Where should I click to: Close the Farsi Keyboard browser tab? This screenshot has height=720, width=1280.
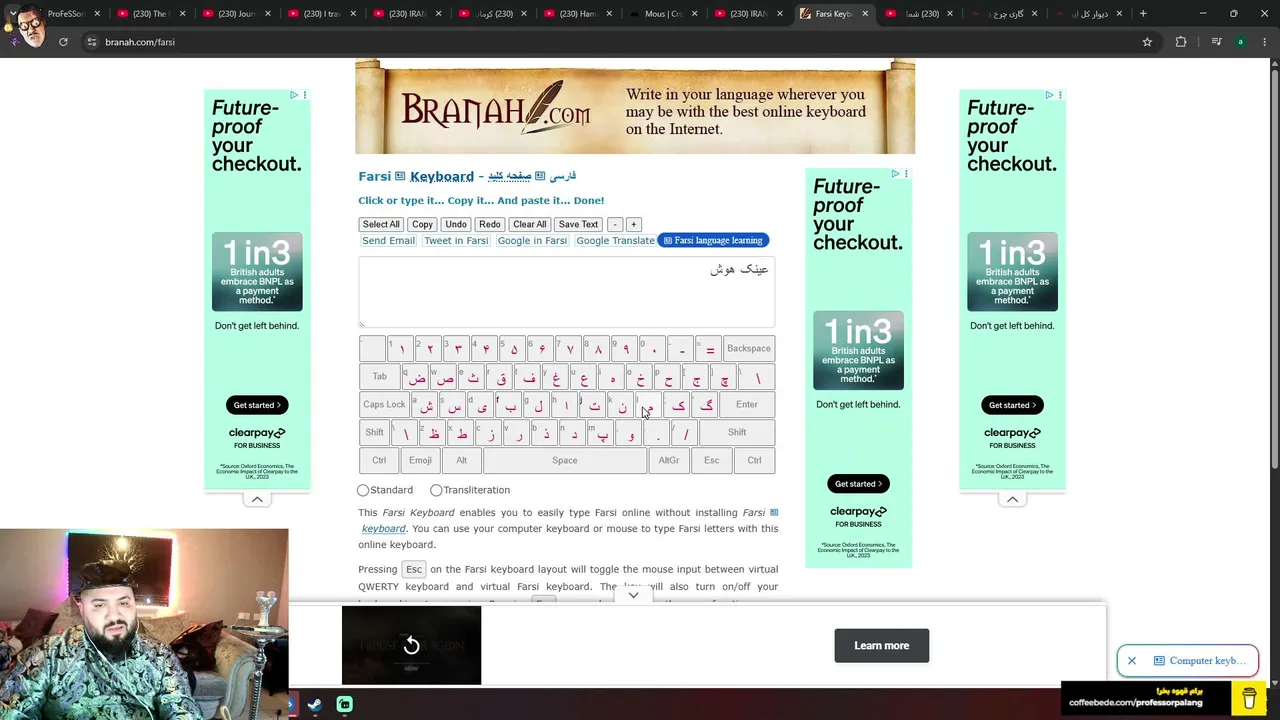pos(865,14)
